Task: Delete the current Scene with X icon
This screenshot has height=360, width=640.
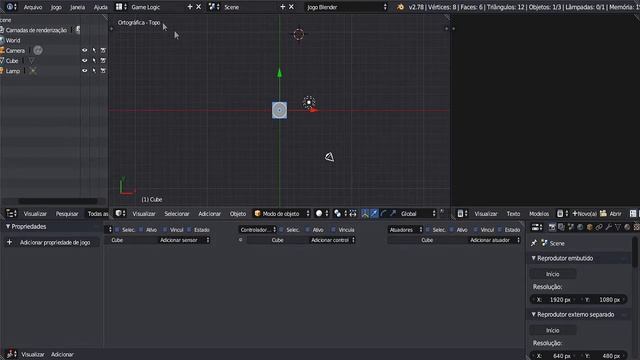Action: [x=291, y=7]
